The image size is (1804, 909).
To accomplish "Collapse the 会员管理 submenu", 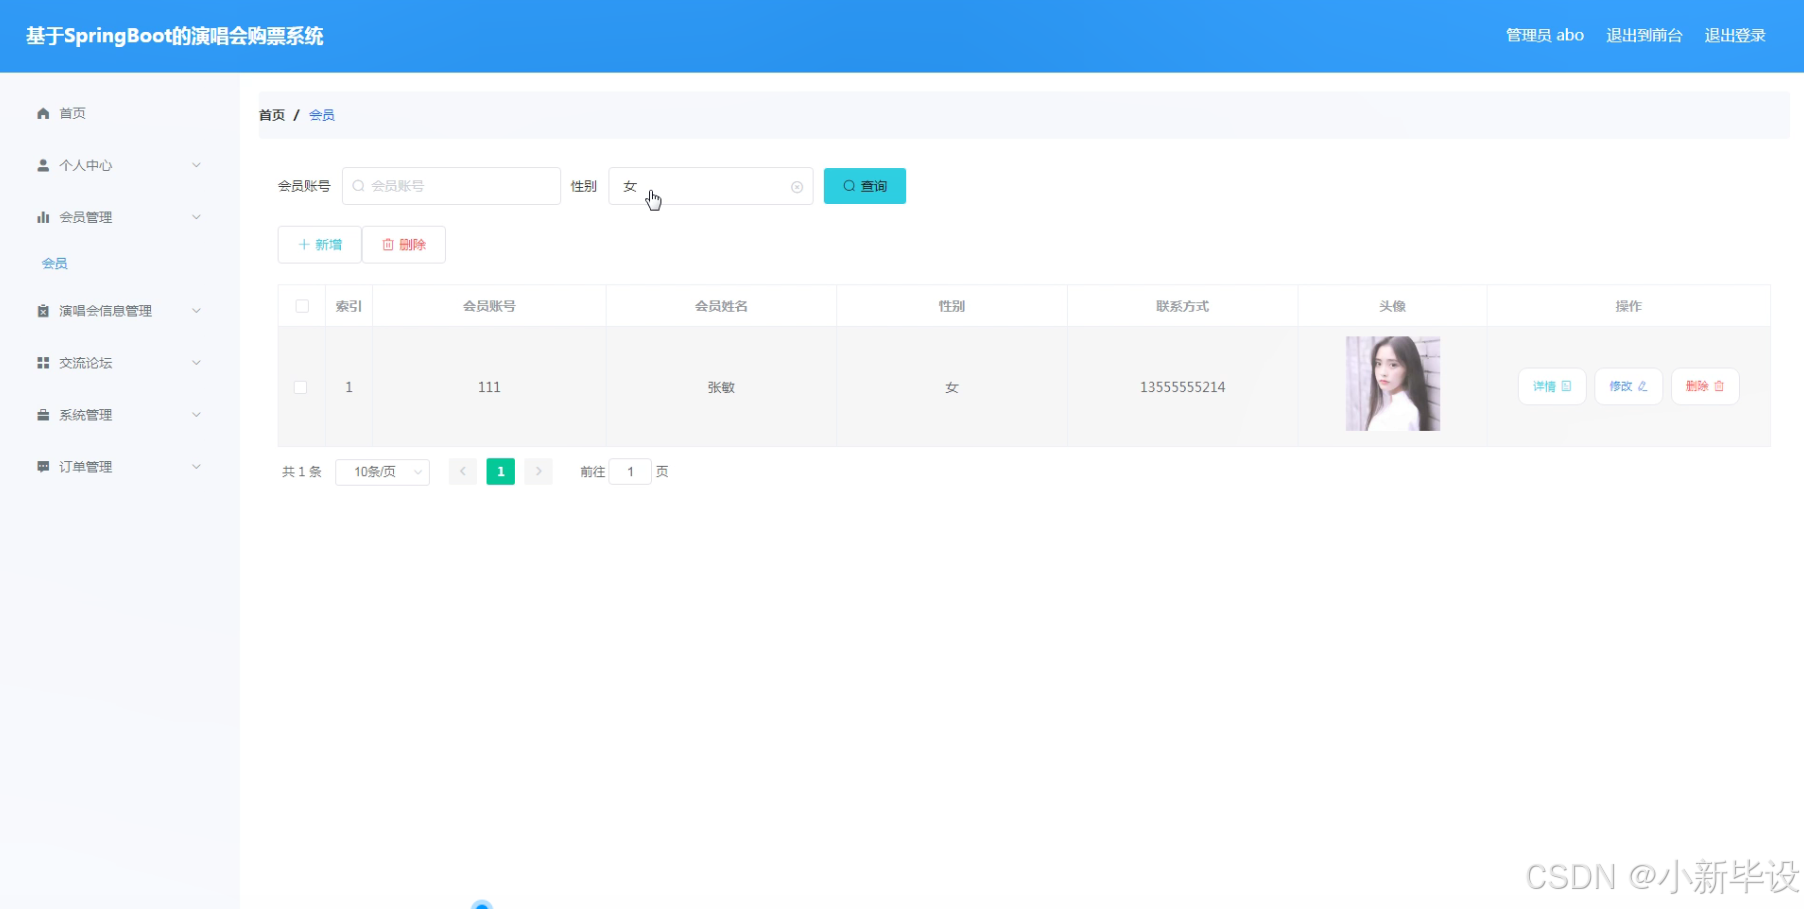I will (x=196, y=217).
